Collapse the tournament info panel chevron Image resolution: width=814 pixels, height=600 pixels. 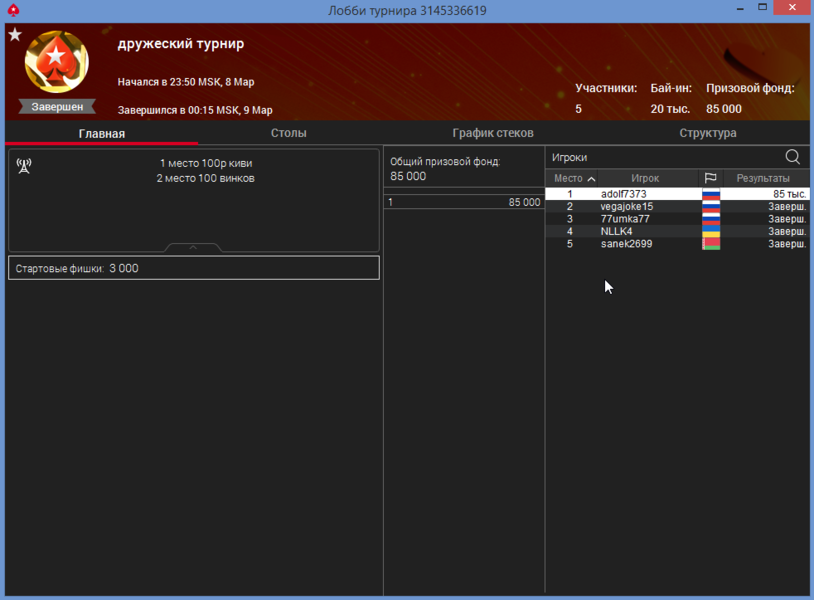pos(193,247)
